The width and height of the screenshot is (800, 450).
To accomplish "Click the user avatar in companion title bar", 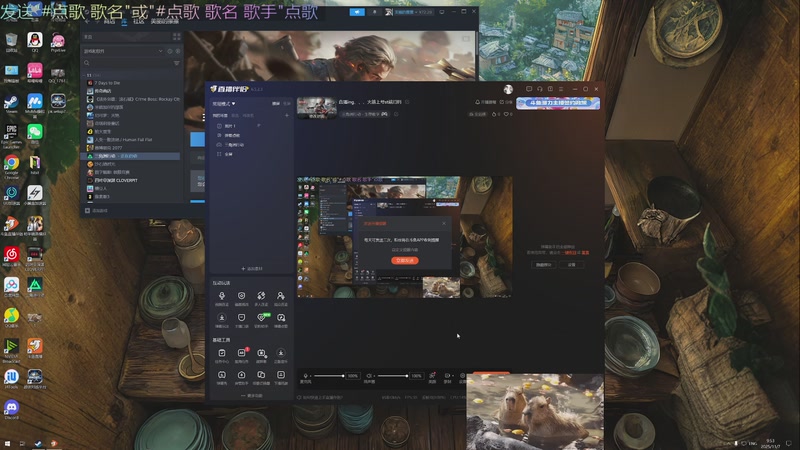I will click(508, 89).
